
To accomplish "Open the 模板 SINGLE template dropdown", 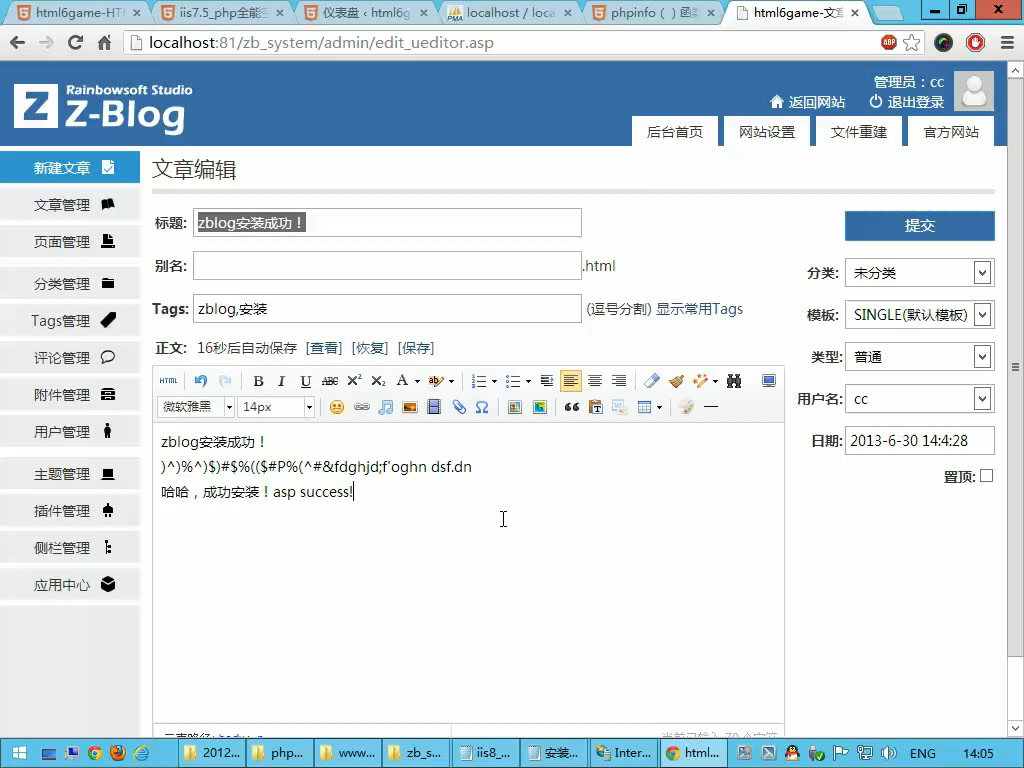I will tap(919, 315).
